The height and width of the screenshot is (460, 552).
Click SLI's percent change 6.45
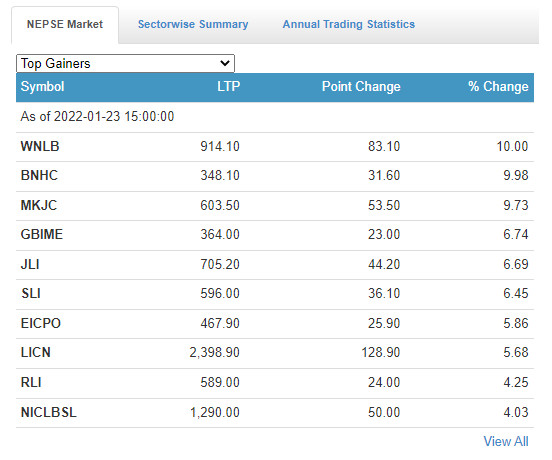[x=516, y=293]
